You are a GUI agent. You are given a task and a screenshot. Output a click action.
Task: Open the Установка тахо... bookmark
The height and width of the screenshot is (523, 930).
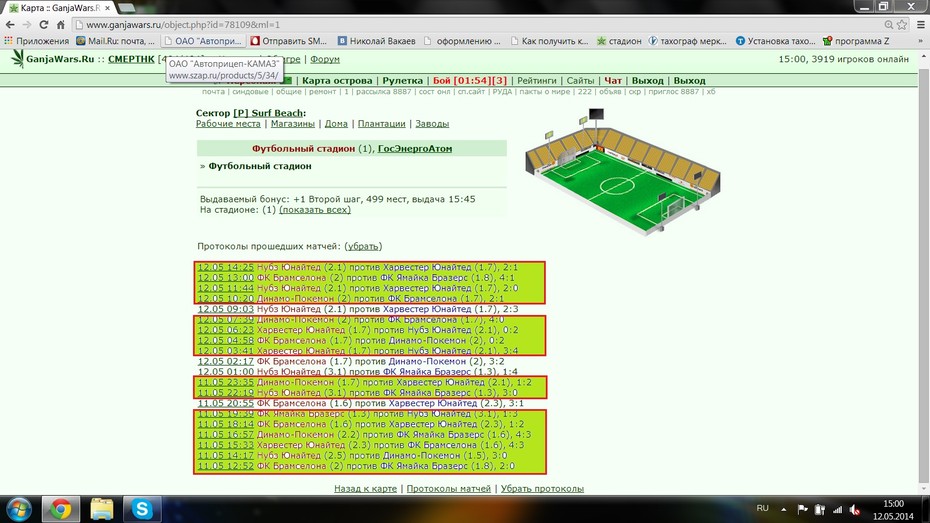tap(776, 41)
